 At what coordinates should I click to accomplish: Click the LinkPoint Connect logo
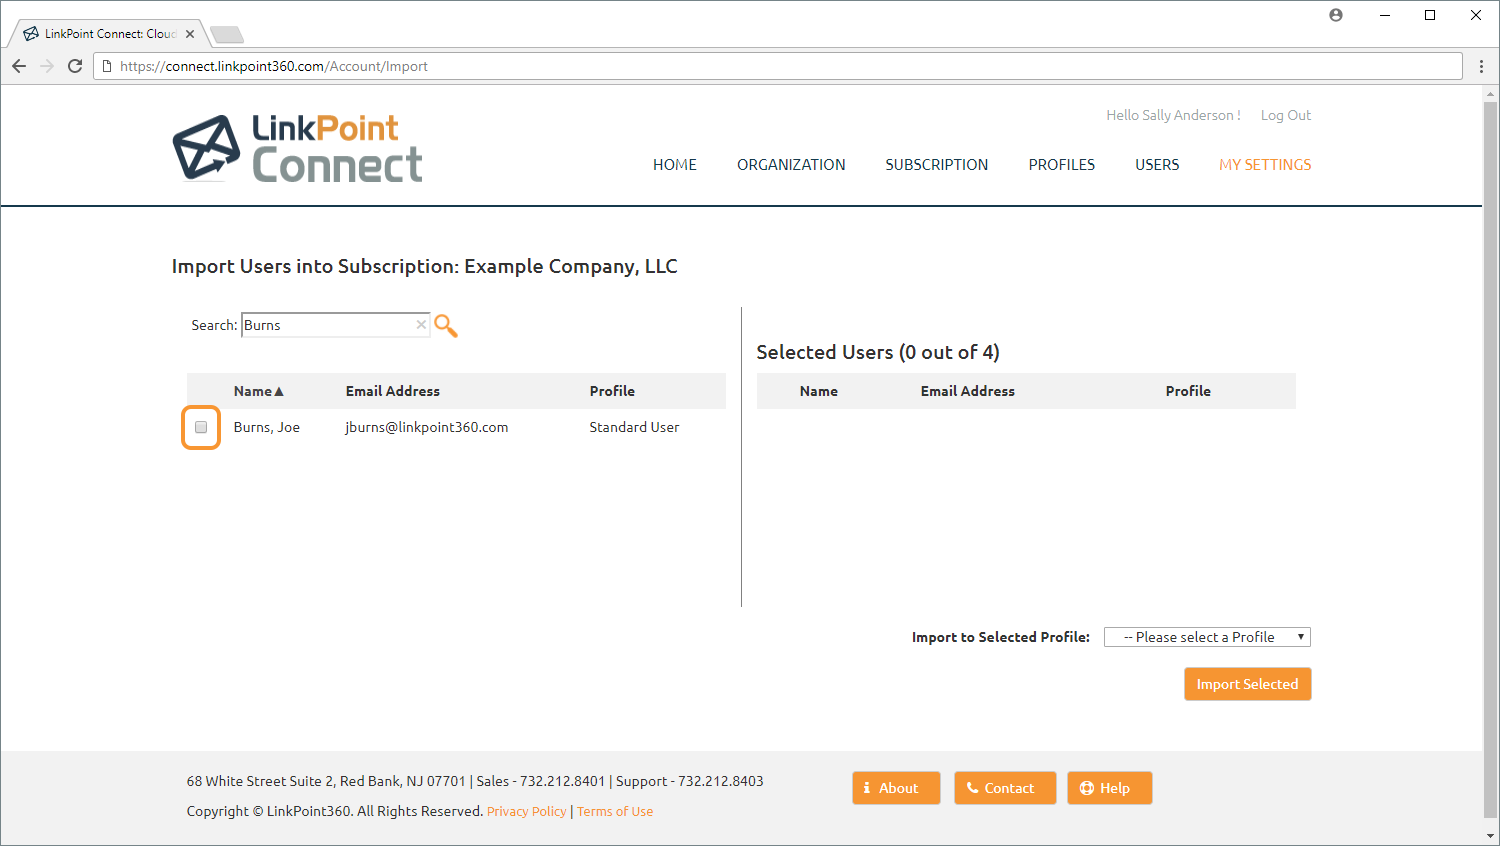[x=297, y=148]
